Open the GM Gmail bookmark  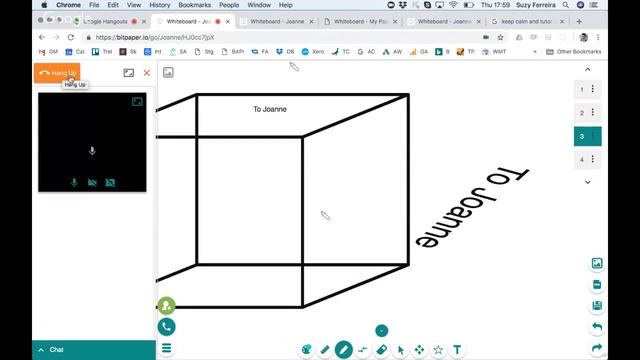coord(48,52)
